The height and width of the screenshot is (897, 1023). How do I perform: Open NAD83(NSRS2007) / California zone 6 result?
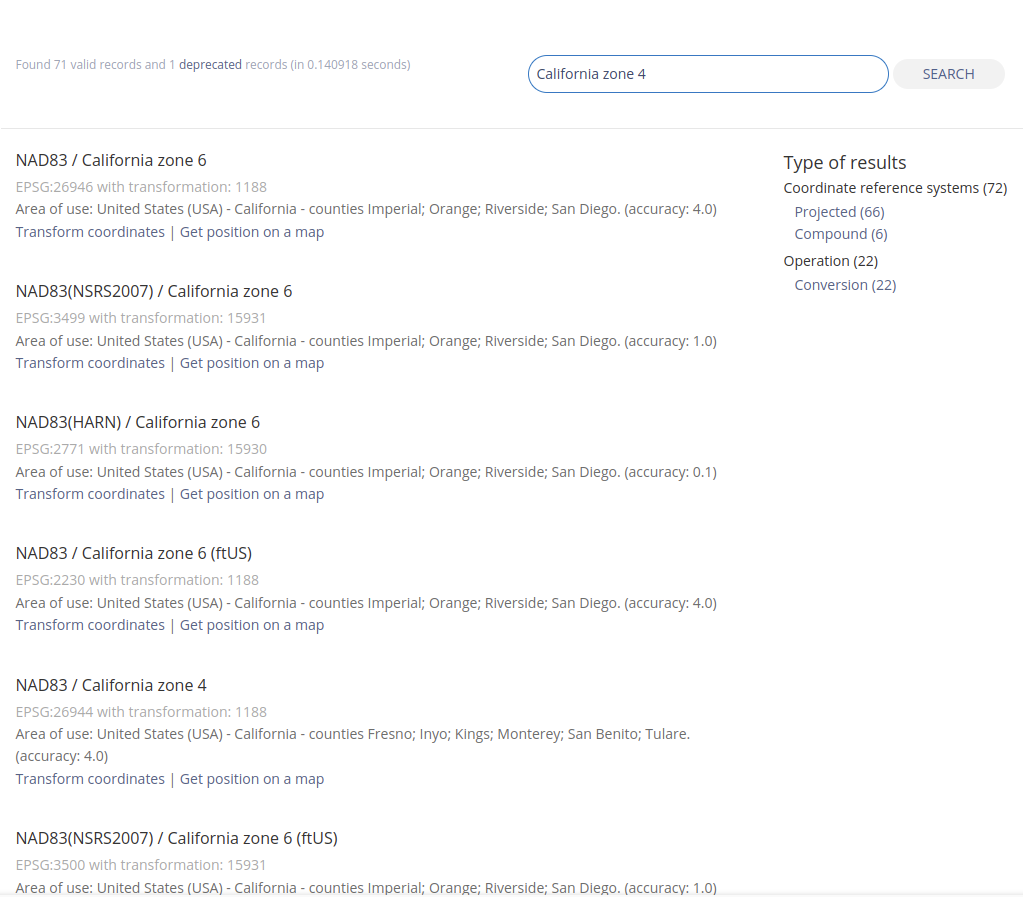[154, 291]
